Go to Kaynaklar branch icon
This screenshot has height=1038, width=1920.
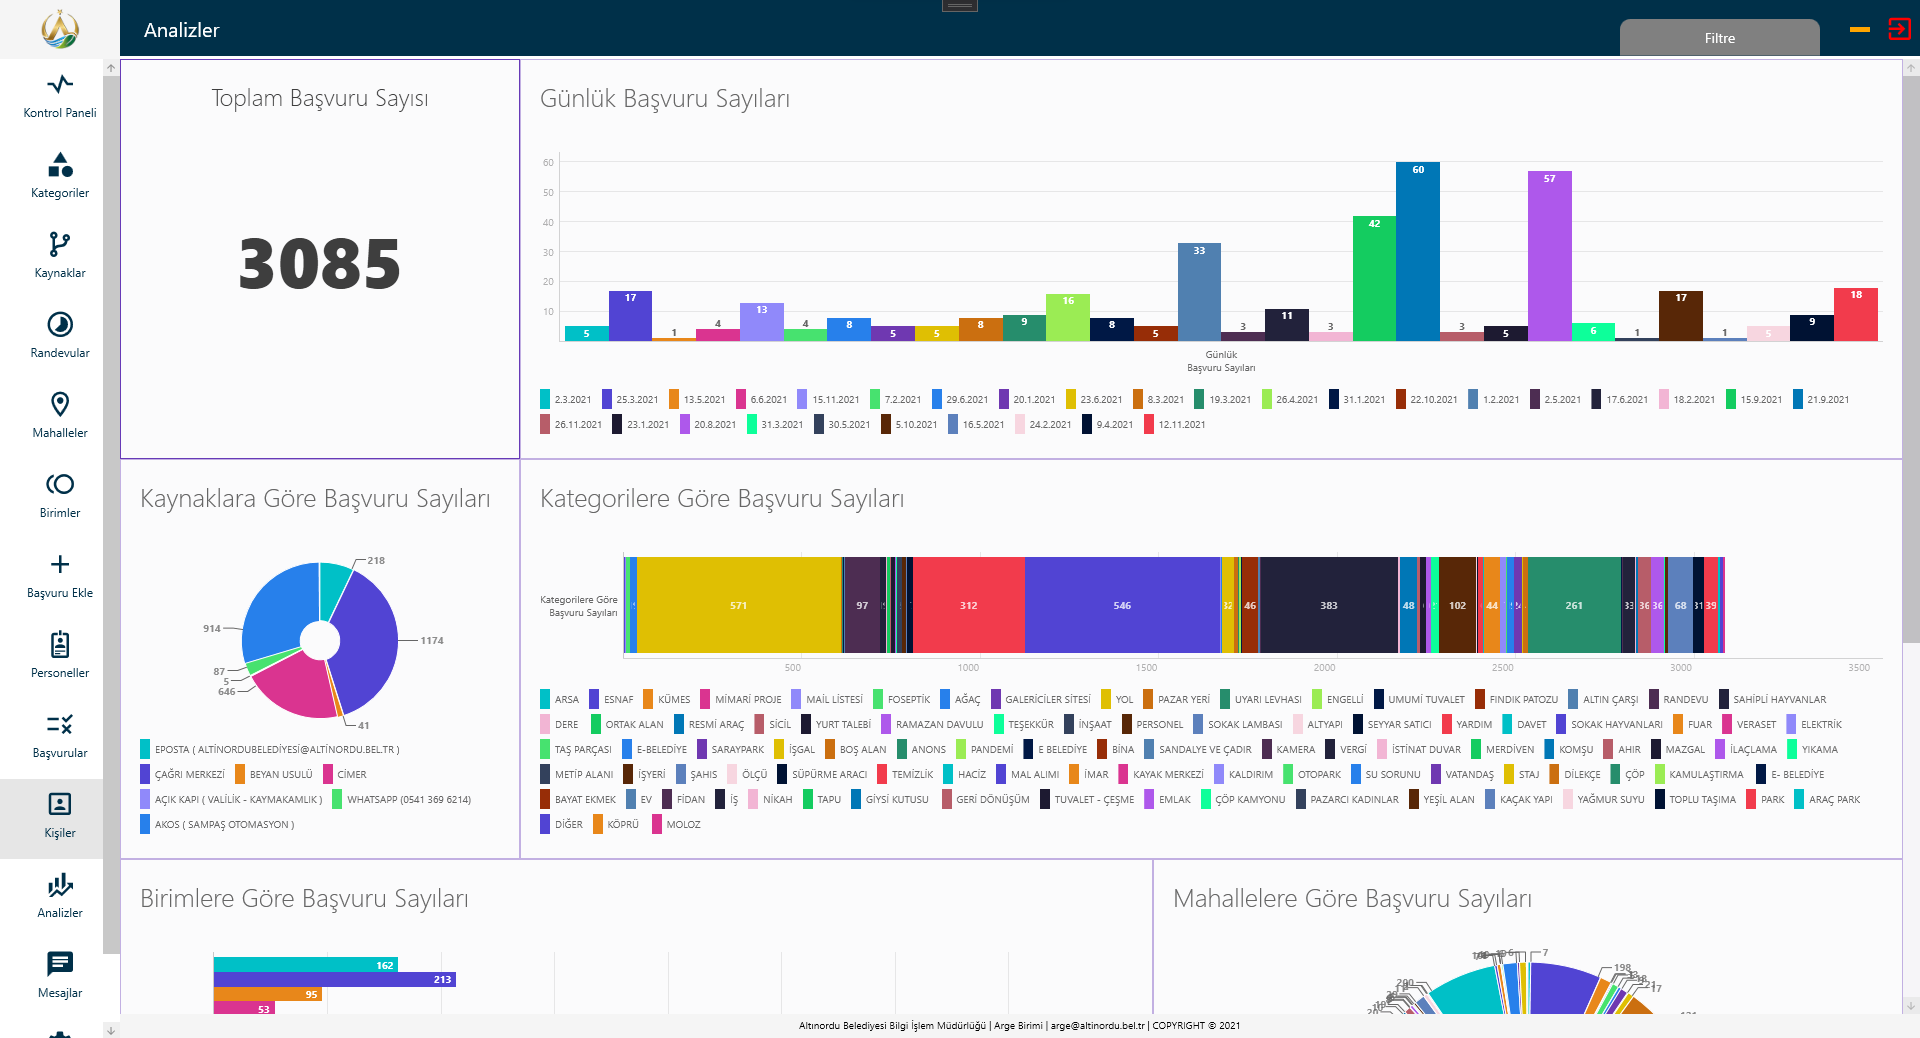[60, 245]
